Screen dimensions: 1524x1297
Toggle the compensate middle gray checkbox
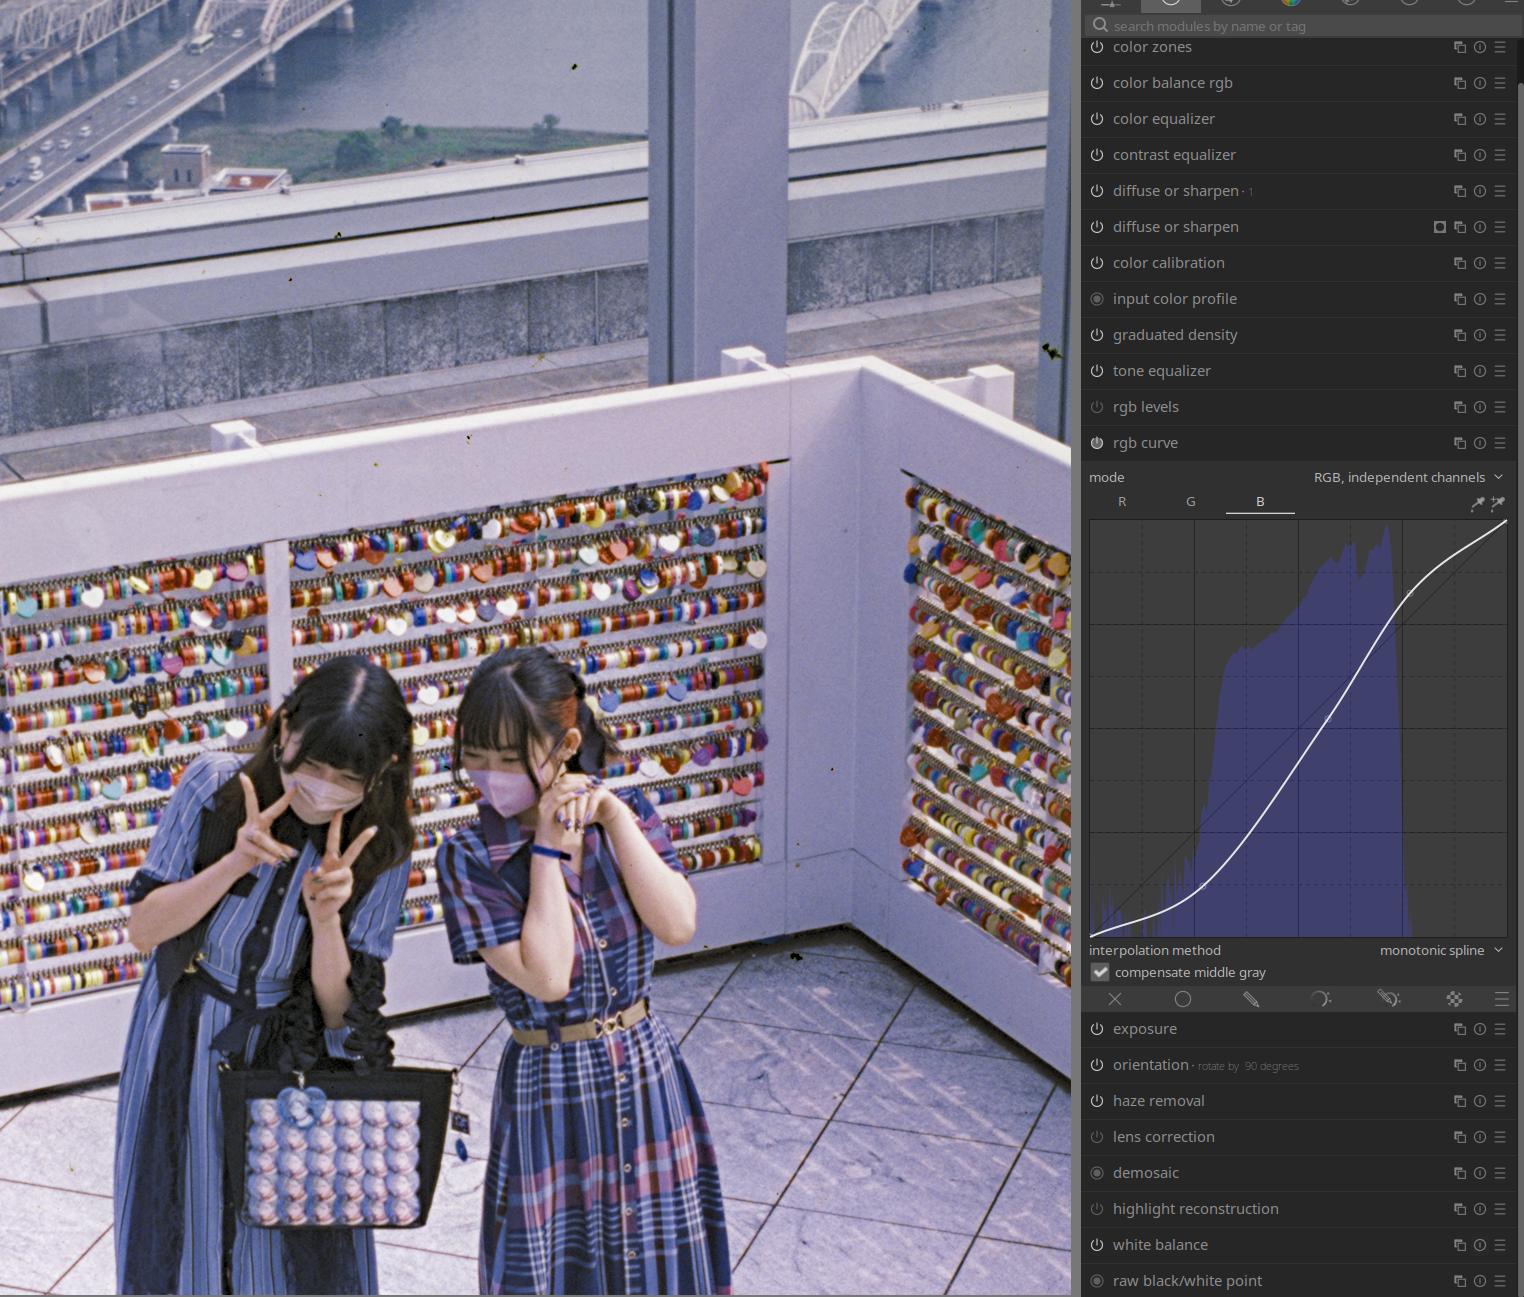tap(1100, 972)
